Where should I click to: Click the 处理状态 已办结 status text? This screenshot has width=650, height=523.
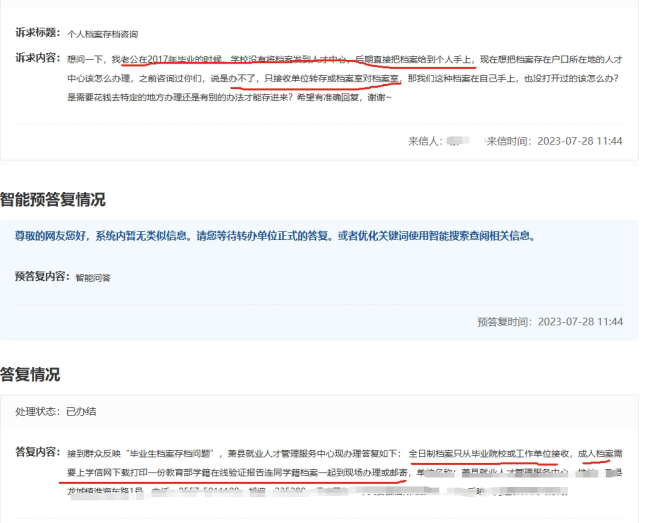pyautogui.click(x=56, y=412)
